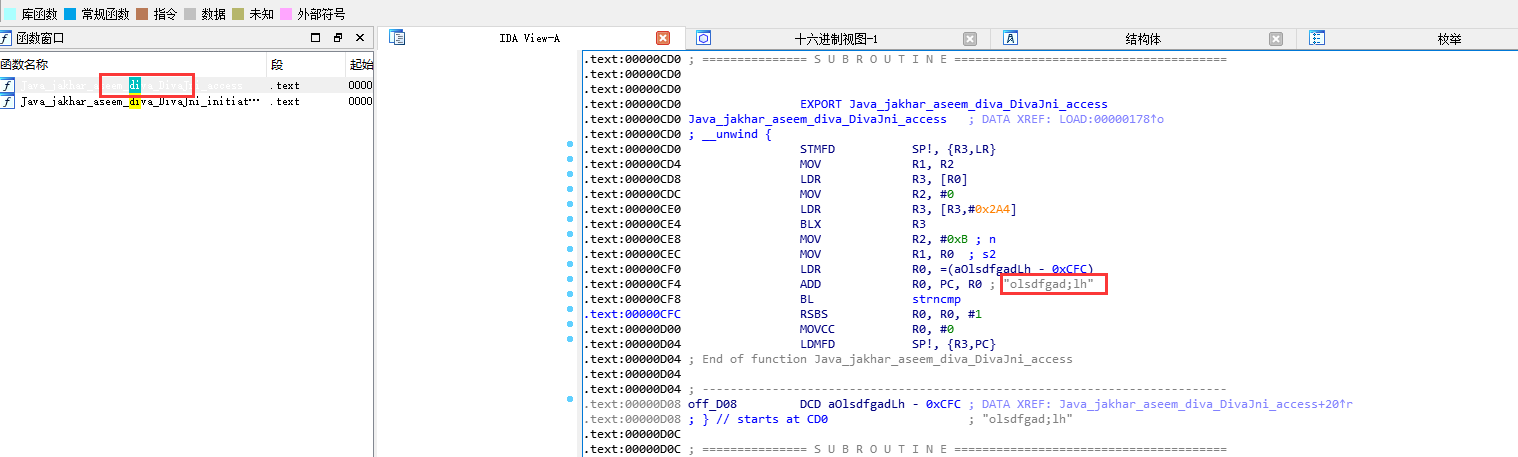The image size is (1518, 457).
Task: Toggle breakpoint dot on BL strncmp line
Action: tap(570, 295)
